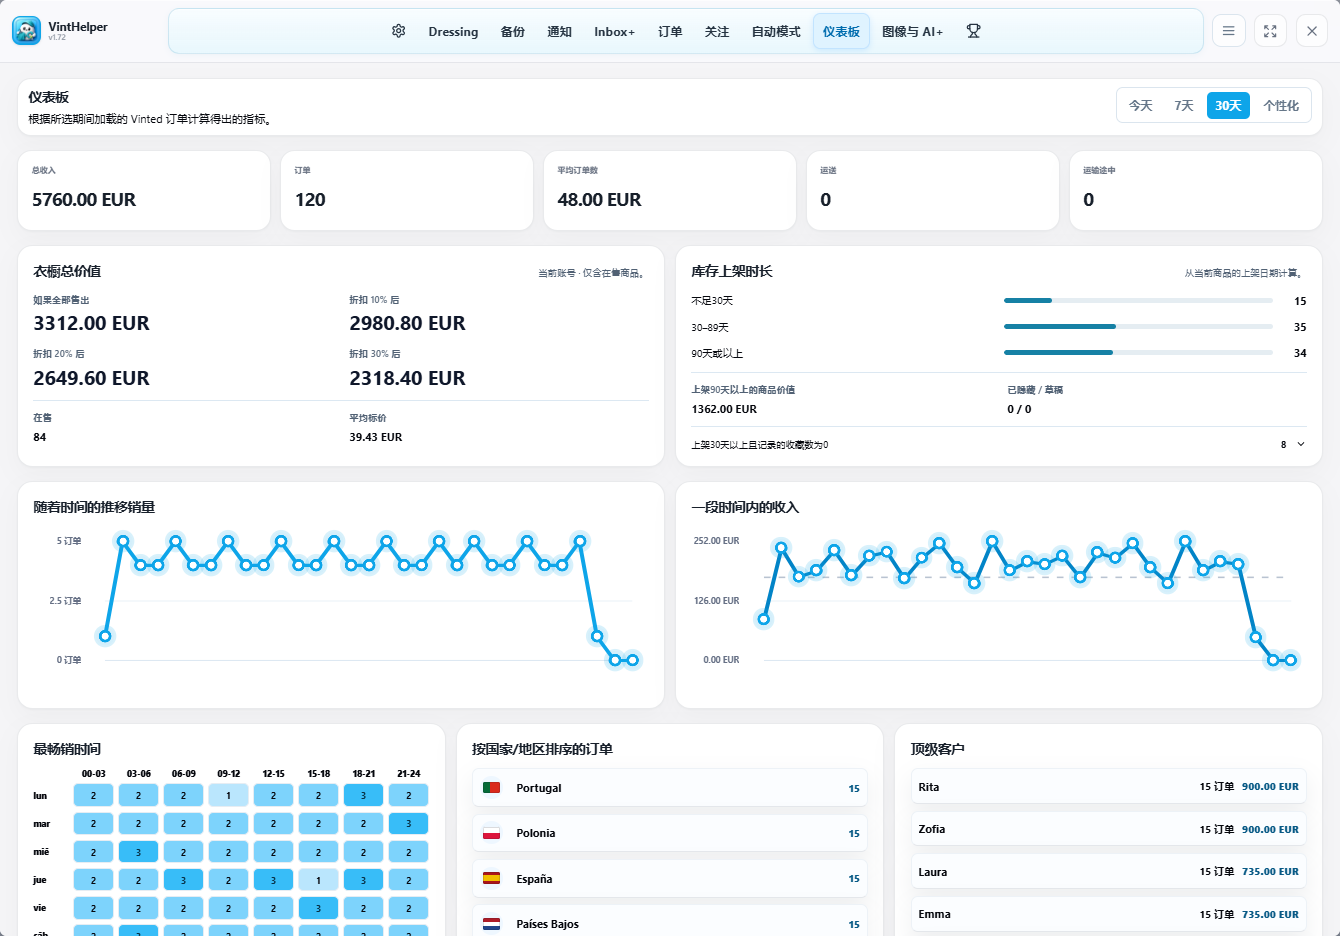
Task: Switch the period to 今天
Action: pos(1141,105)
